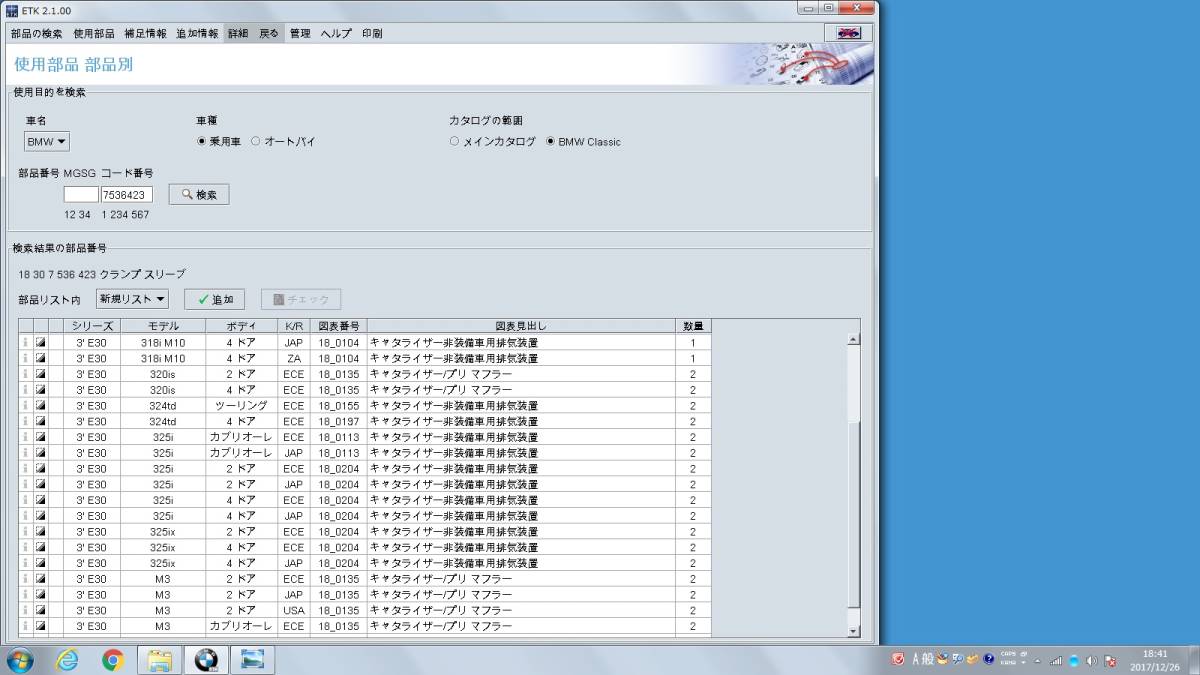1200x675 pixels.
Task: Sort by 図表番号 column header
Action: tap(338, 326)
